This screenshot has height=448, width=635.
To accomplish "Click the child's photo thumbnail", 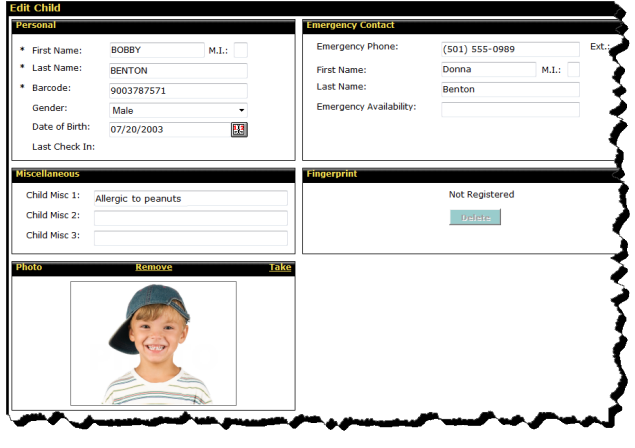I will click(x=153, y=343).
